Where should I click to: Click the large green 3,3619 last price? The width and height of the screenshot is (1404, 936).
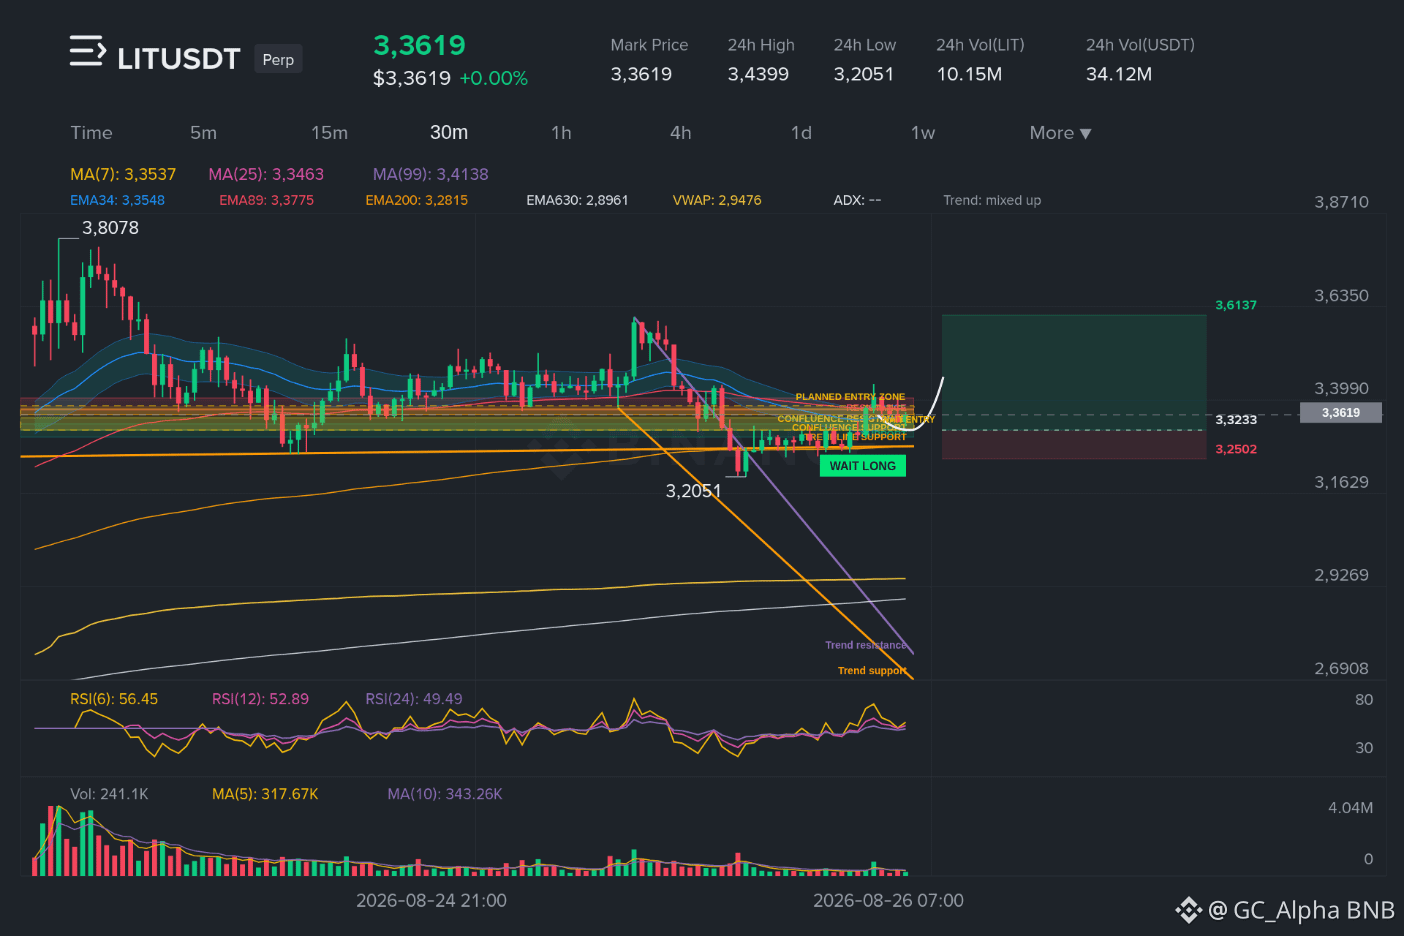tap(420, 45)
